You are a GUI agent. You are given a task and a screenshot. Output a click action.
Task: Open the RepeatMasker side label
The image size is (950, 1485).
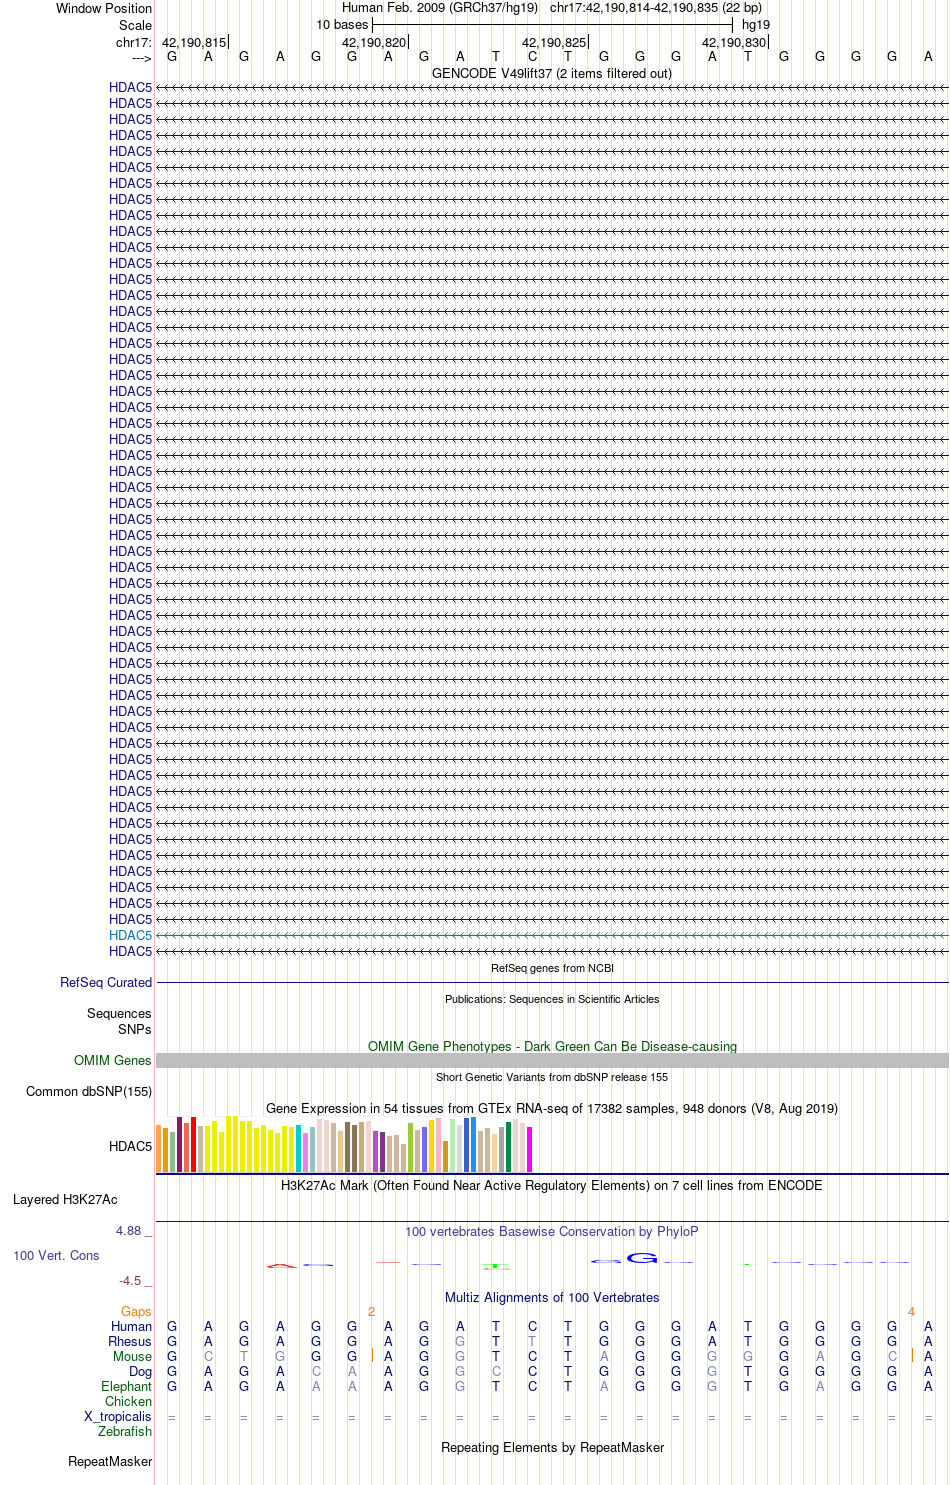(110, 1461)
